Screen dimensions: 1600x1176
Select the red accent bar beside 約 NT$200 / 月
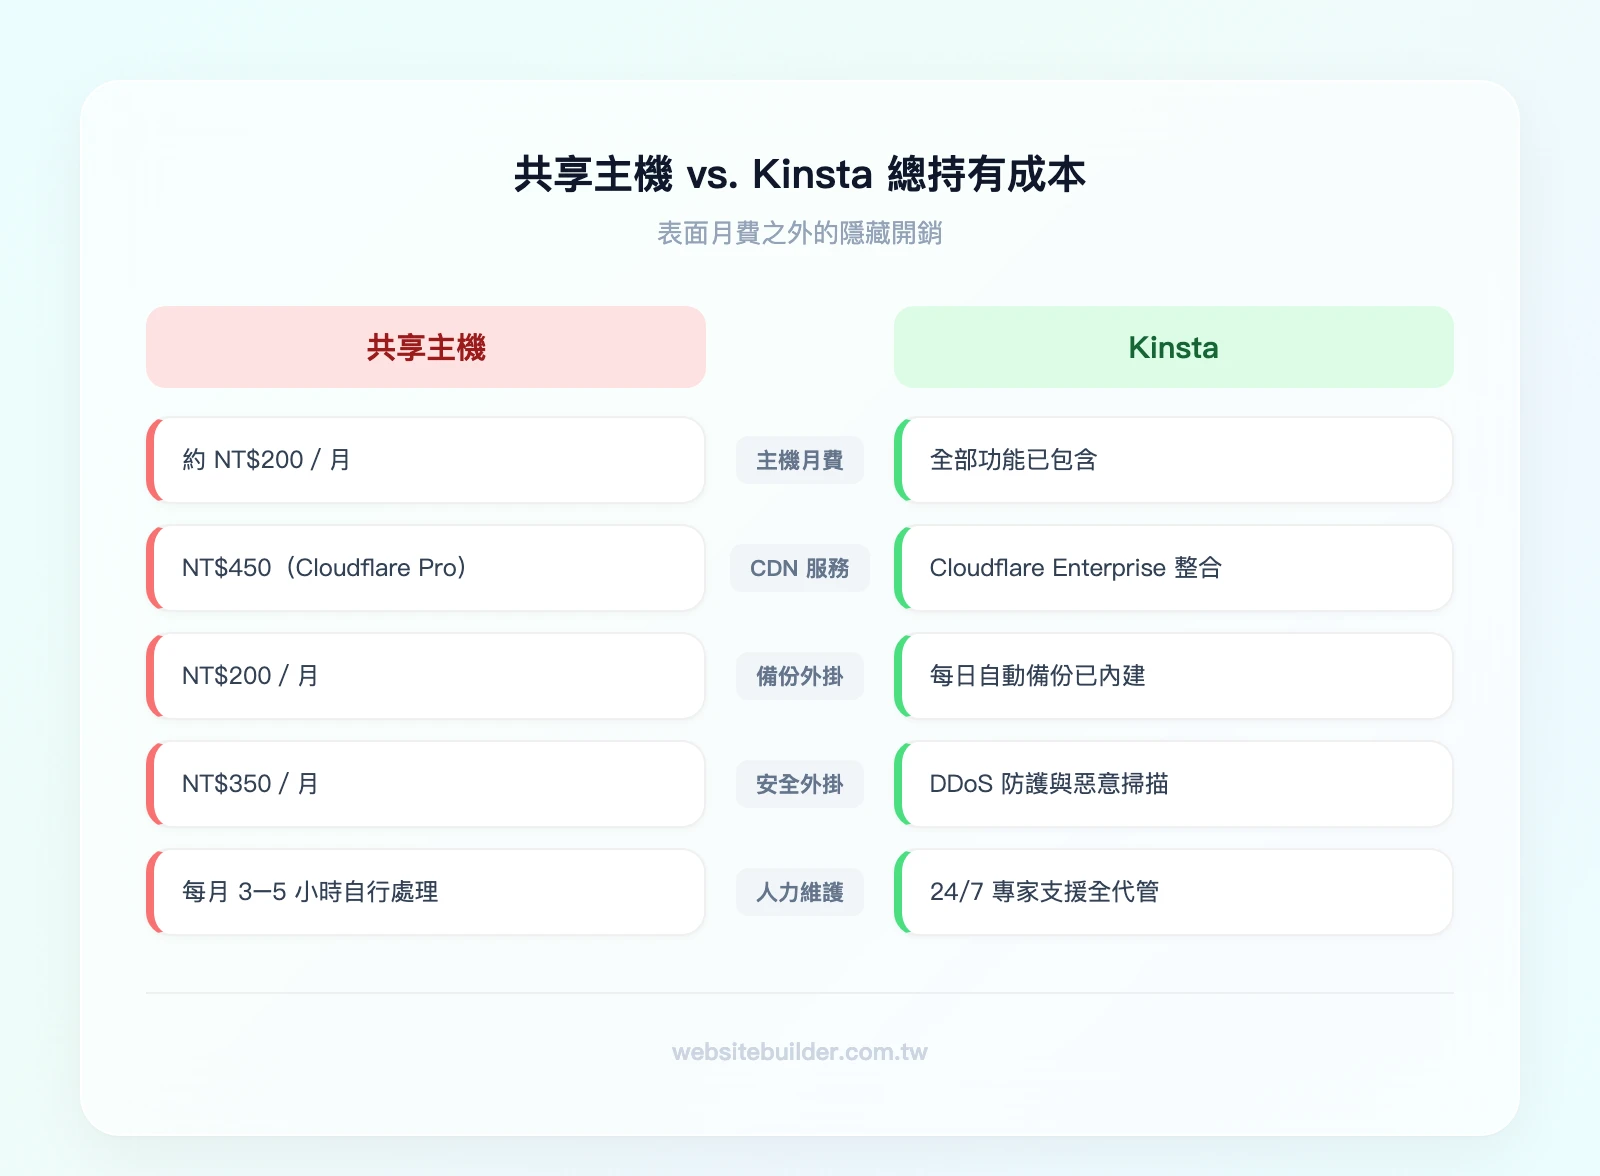pos(153,460)
